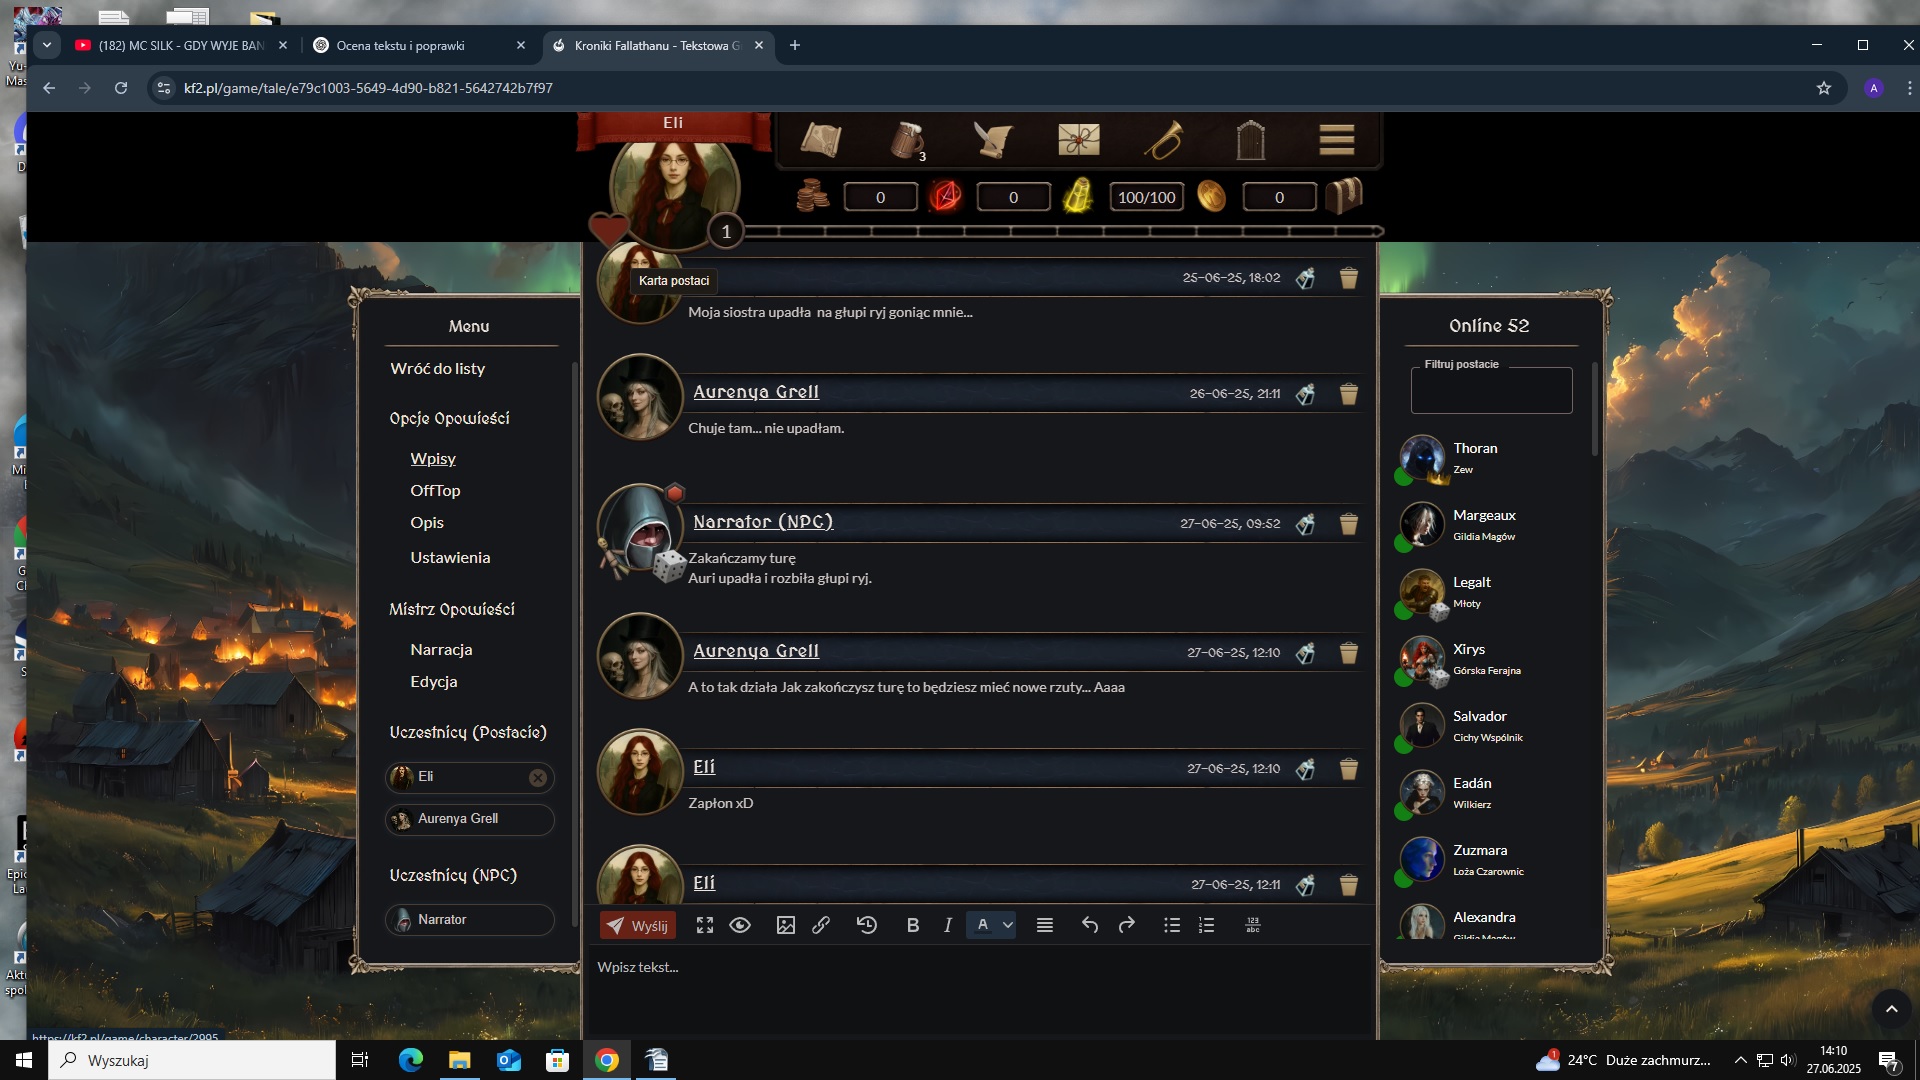Click the brass horn icon
Screen dimensions: 1920x1080
[1164, 140]
